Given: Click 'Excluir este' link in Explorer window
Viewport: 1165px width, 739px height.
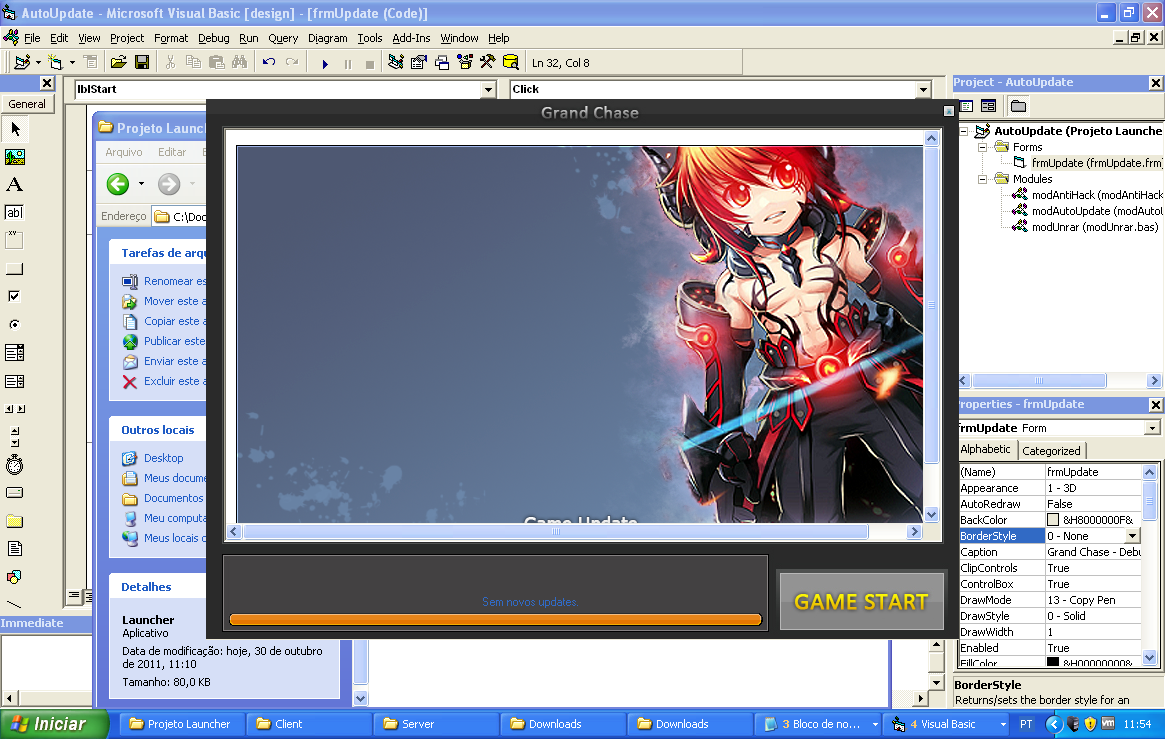Looking at the screenshot, I should 175,381.
